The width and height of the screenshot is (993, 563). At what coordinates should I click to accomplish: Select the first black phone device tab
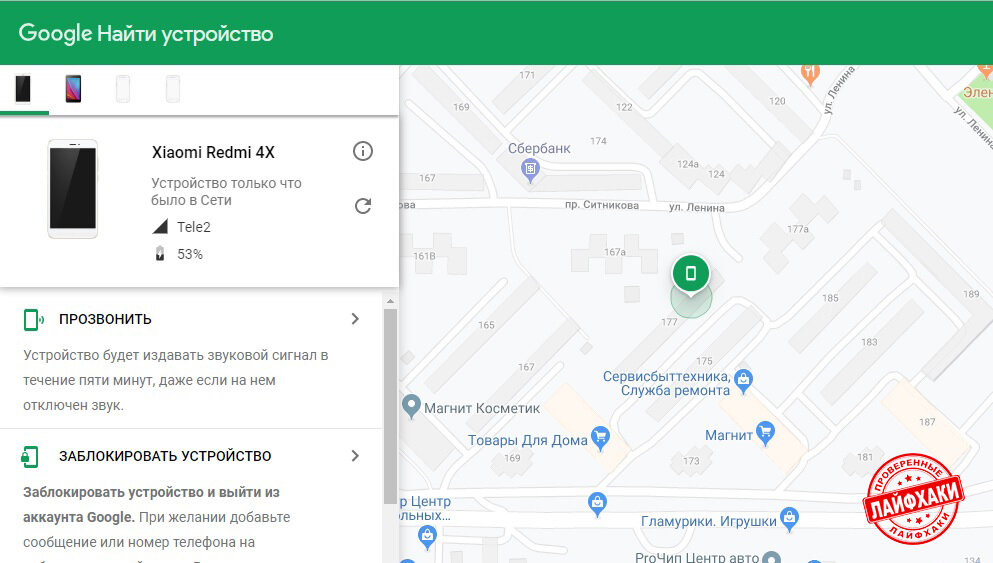point(23,89)
